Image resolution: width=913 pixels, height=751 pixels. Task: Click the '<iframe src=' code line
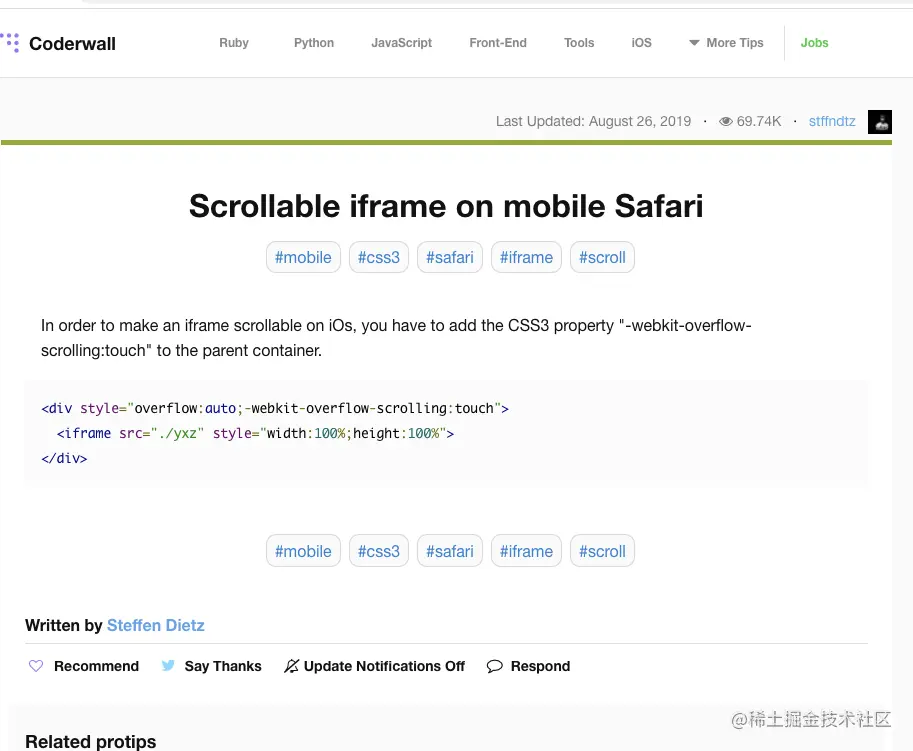255,433
